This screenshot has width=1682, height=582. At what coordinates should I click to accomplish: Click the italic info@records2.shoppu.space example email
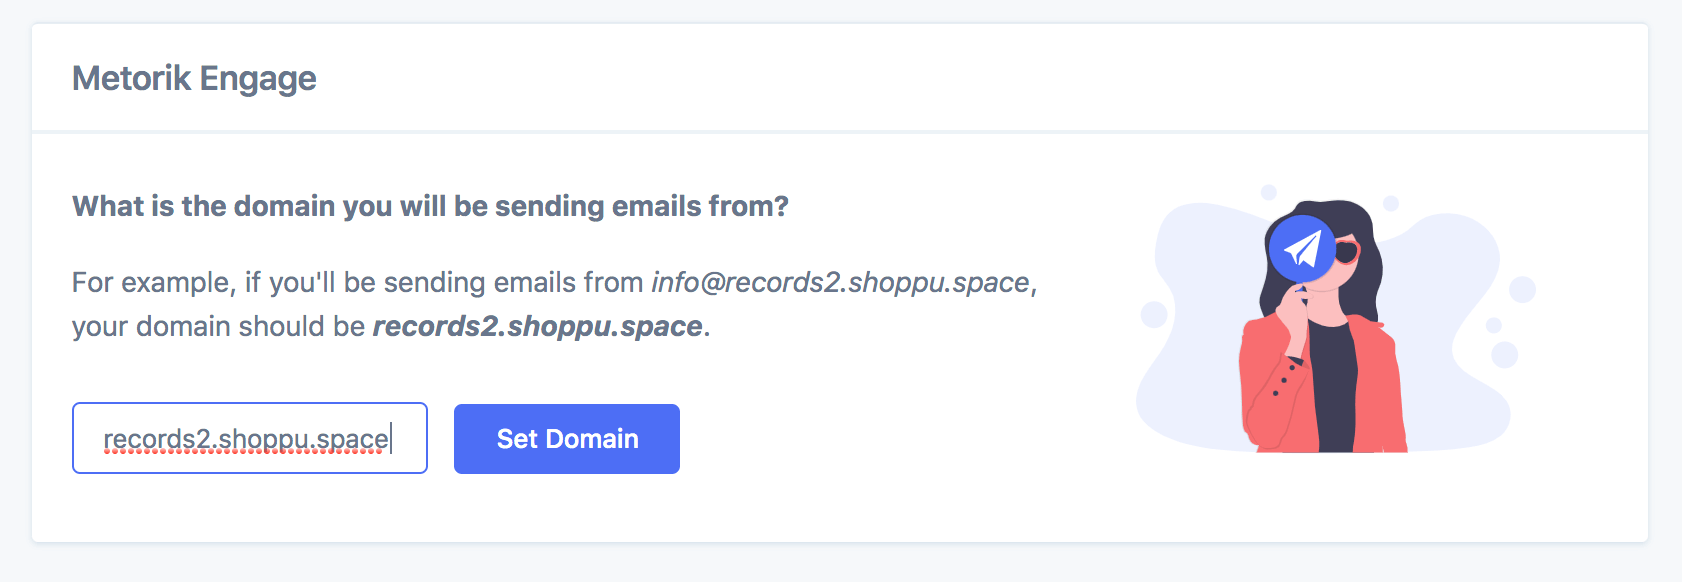point(840,283)
